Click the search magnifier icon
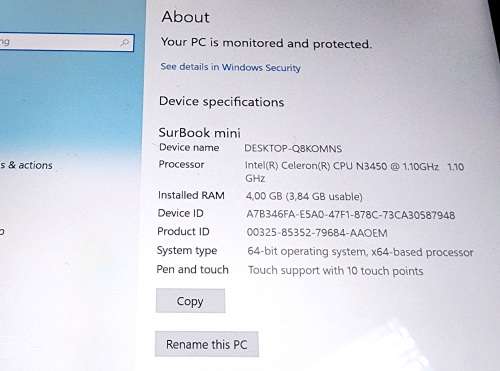The width and height of the screenshot is (500, 371). pyautogui.click(x=125, y=43)
